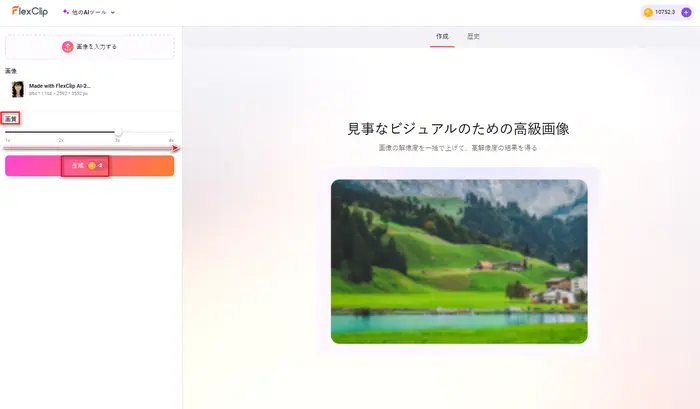Click the 画像を入力する upload area
Image resolution: width=700 pixels, height=409 pixels.
[90, 47]
